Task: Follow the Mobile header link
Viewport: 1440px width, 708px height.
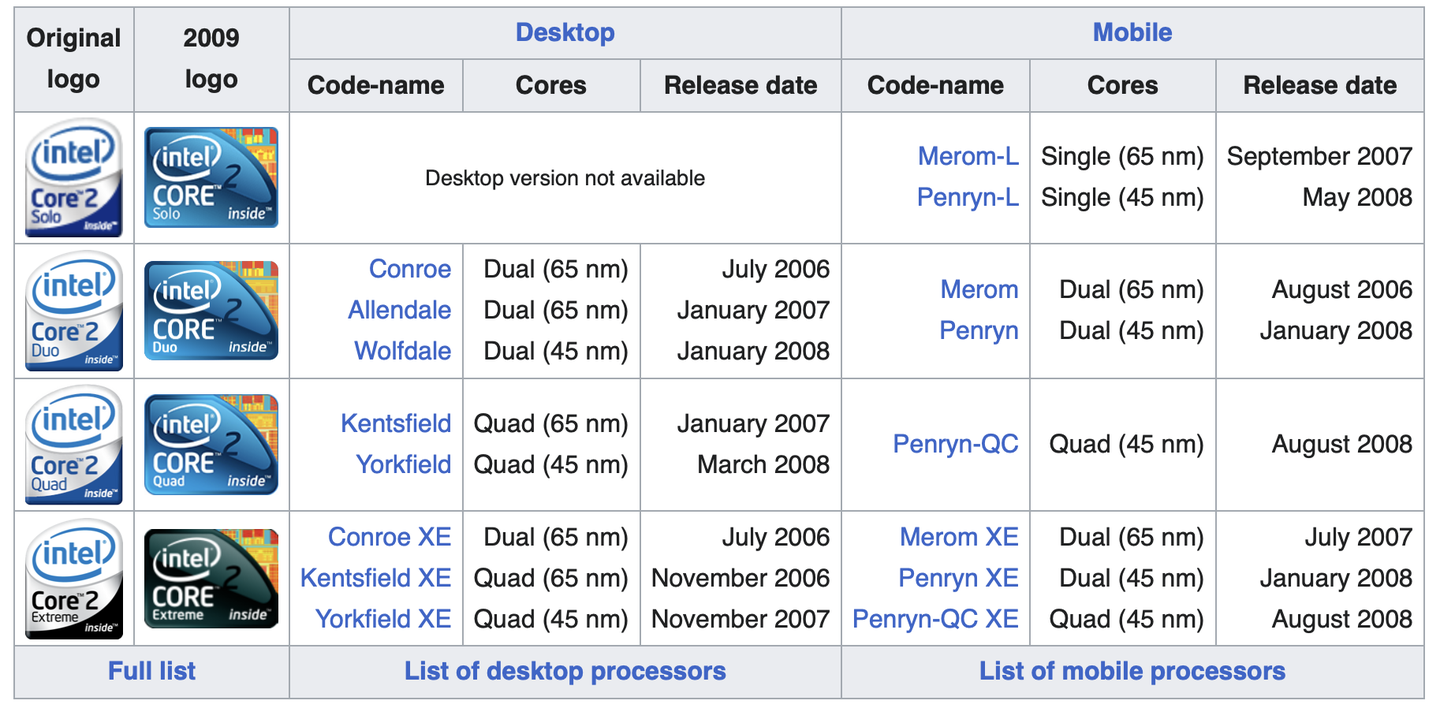Action: [1132, 32]
